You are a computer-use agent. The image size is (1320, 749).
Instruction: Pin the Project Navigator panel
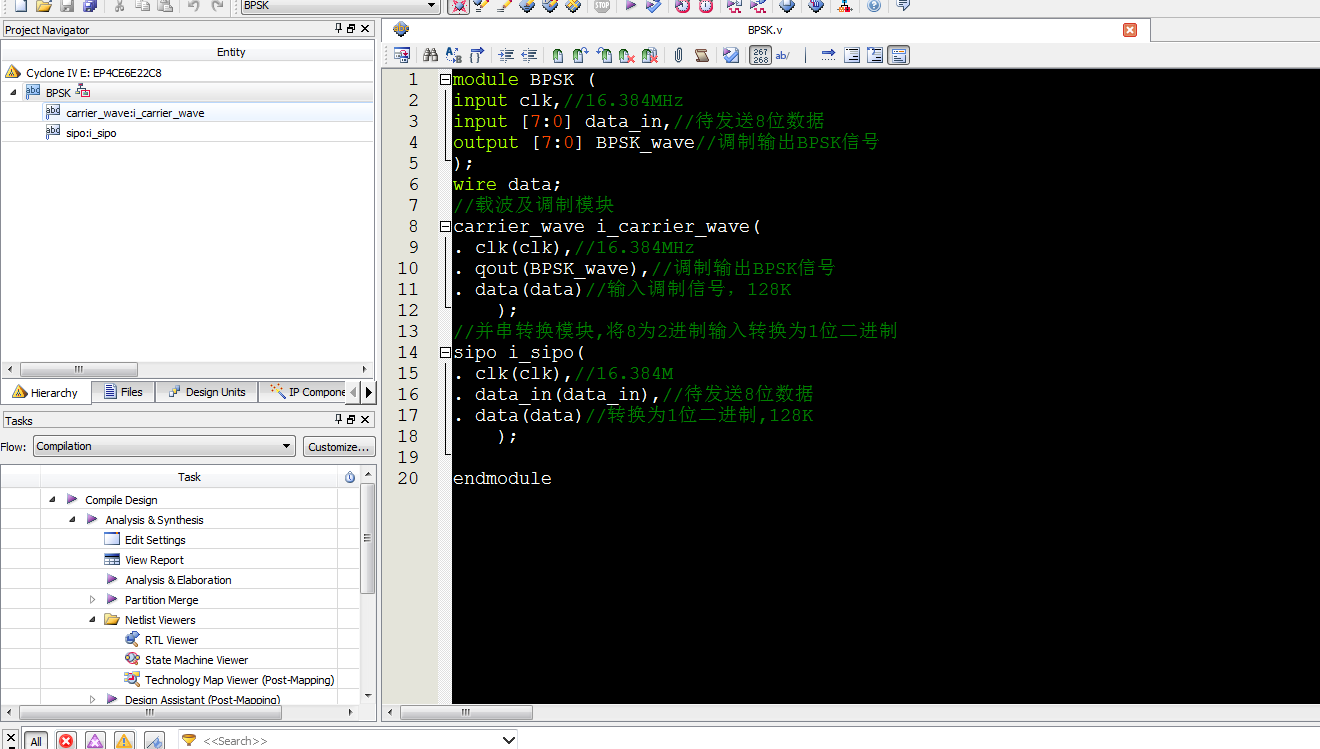339,29
